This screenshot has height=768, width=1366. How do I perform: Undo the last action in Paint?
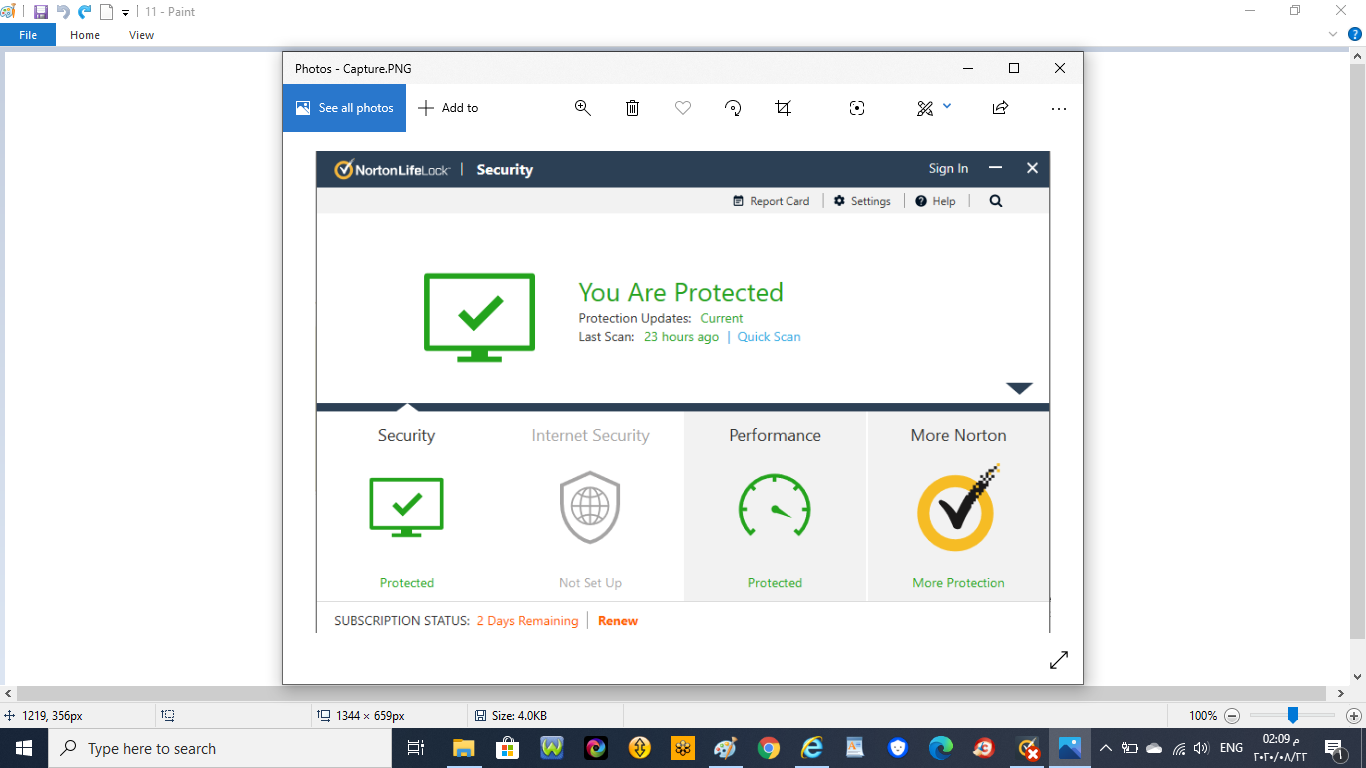[63, 12]
